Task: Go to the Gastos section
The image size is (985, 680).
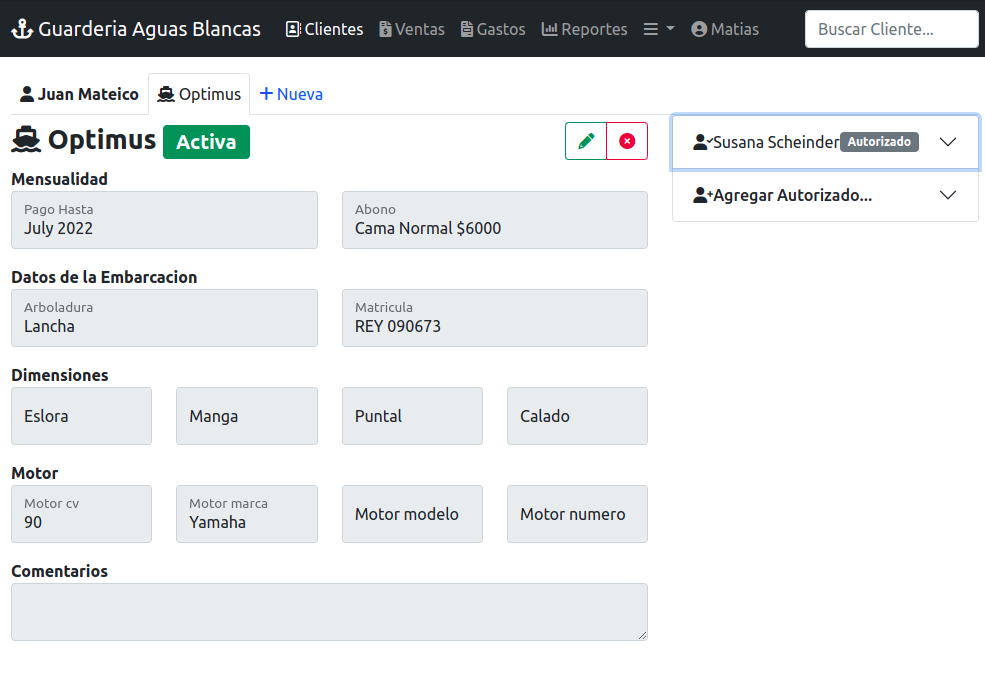Action: coord(493,29)
